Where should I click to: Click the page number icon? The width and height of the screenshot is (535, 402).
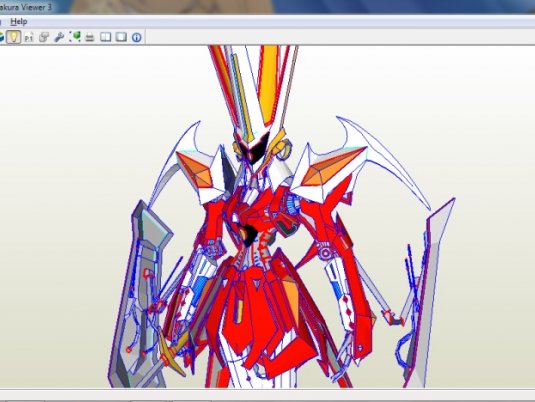click(x=29, y=37)
